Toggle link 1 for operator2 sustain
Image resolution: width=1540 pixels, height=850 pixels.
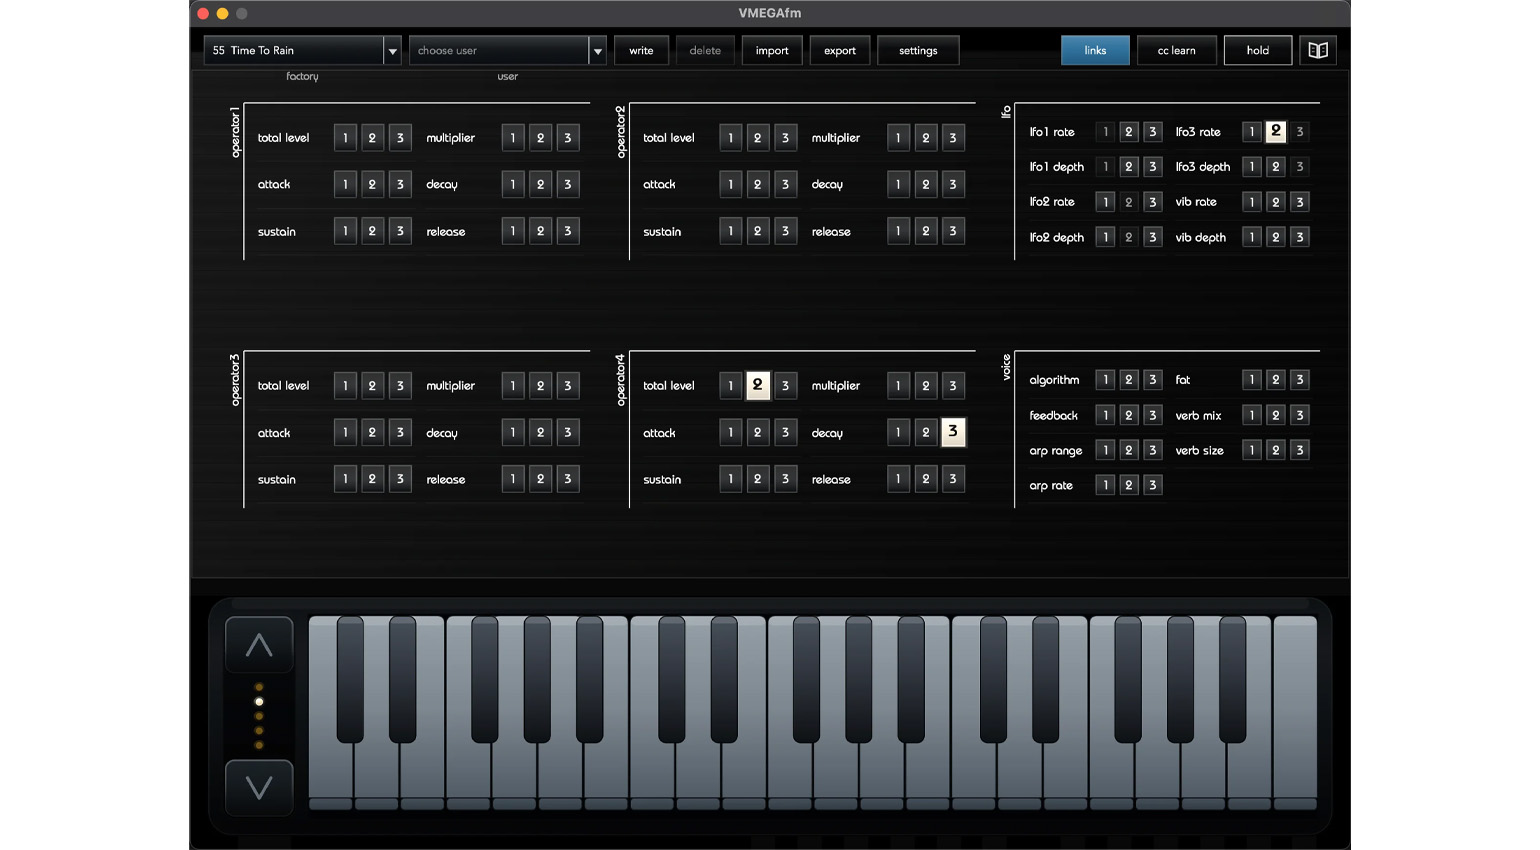(730, 231)
